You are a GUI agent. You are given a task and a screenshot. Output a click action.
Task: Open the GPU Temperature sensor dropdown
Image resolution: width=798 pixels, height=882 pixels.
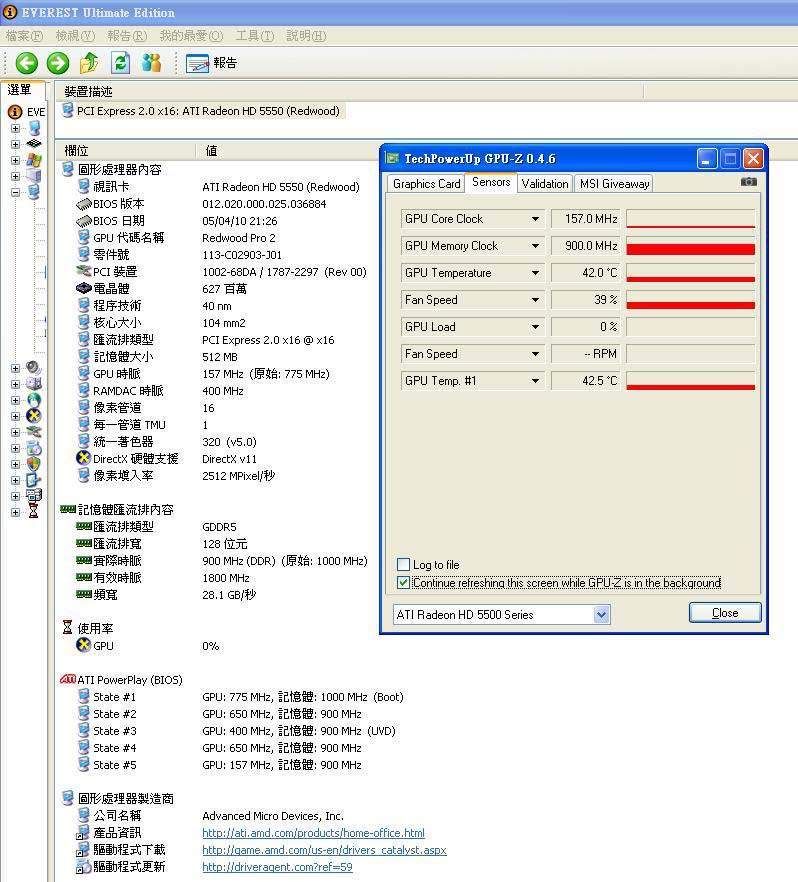click(535, 273)
